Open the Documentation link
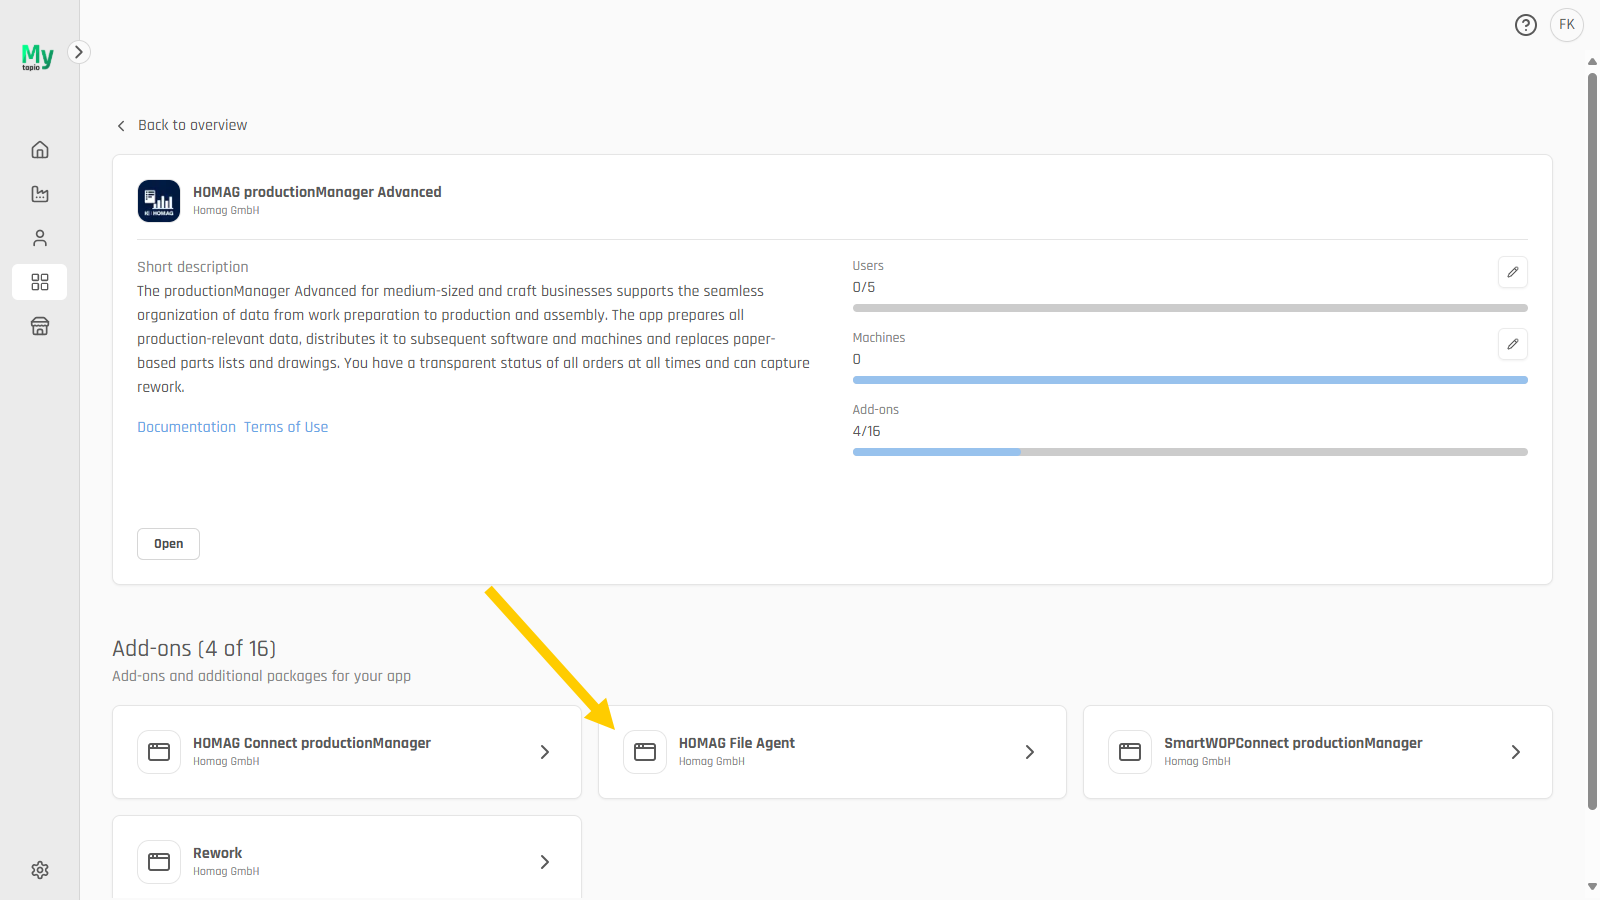The image size is (1600, 900). click(x=186, y=427)
